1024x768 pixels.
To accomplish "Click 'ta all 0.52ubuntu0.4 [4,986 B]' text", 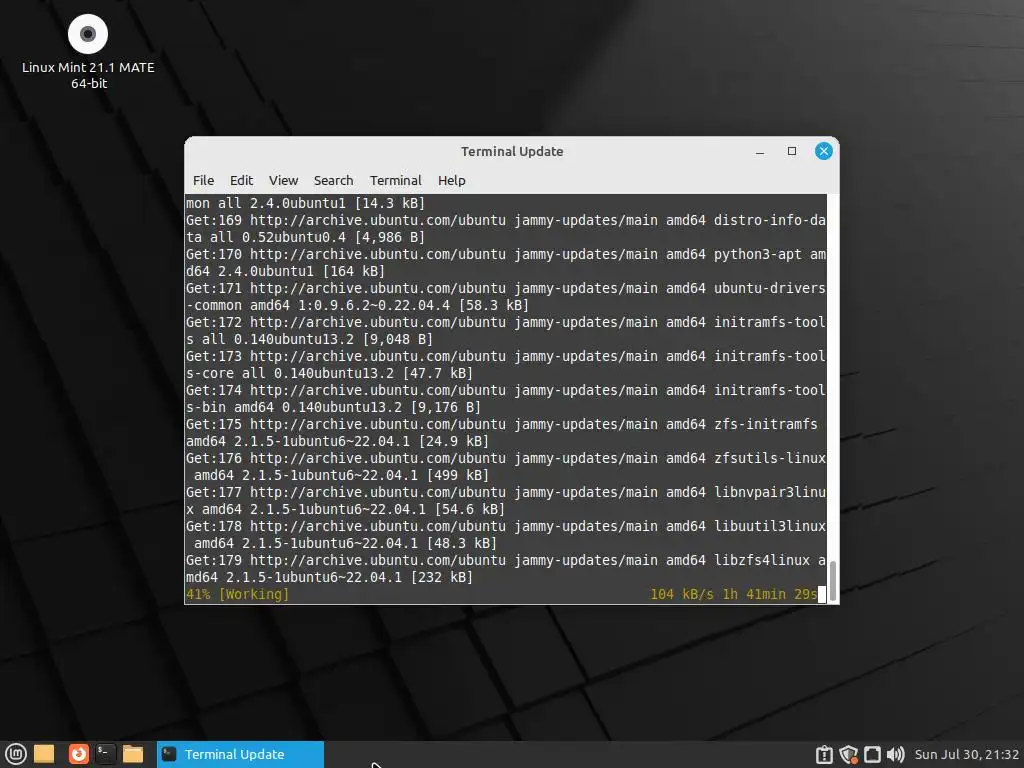I will point(305,238).
